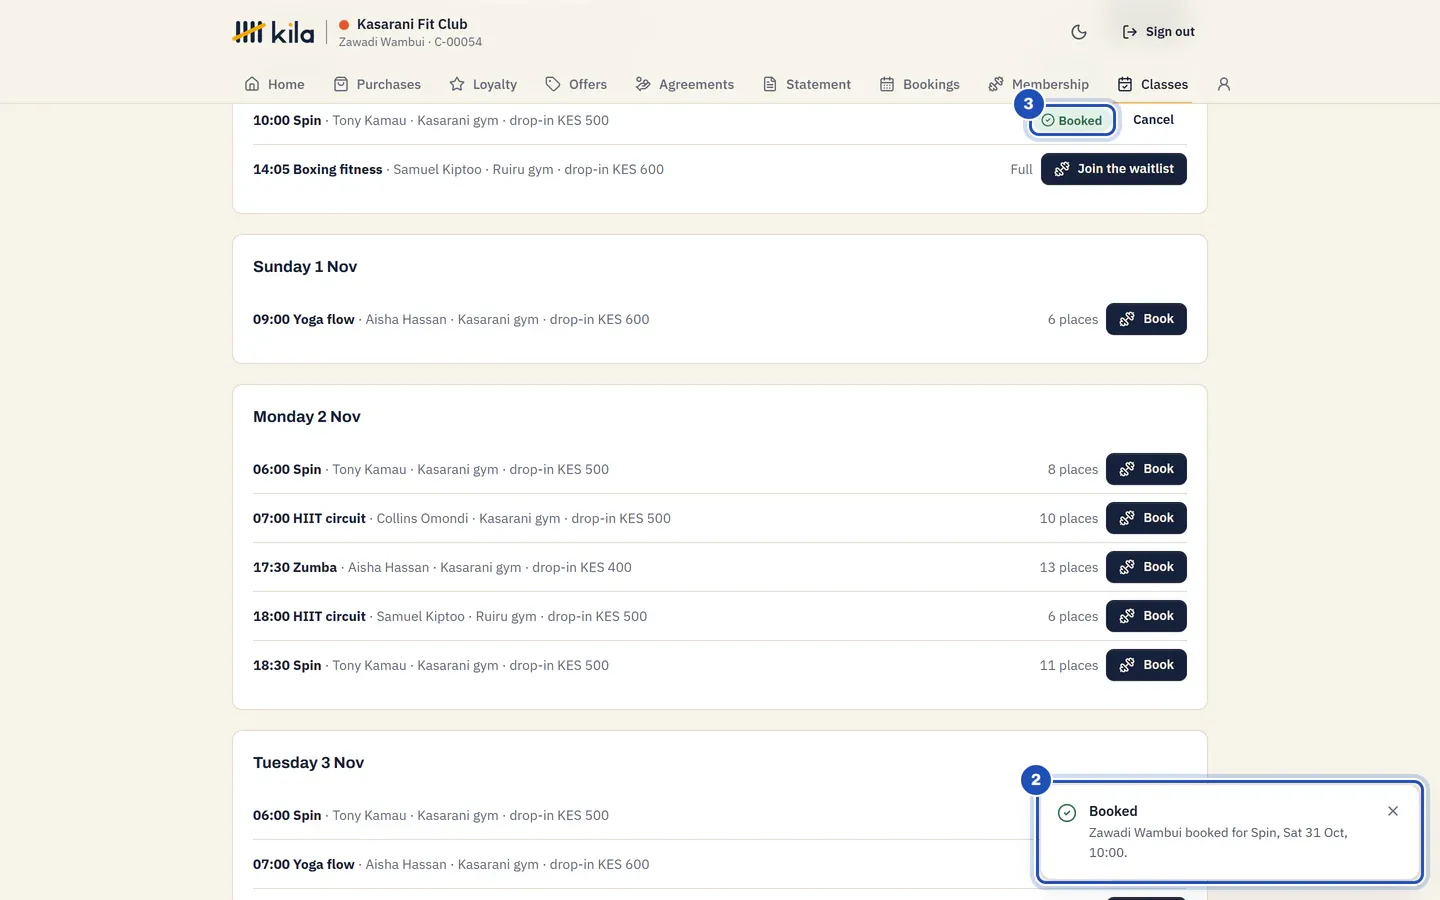Image resolution: width=1440 pixels, height=900 pixels.
Task: Book Monday 18:00 HIIT circuit
Action: 1146,616
